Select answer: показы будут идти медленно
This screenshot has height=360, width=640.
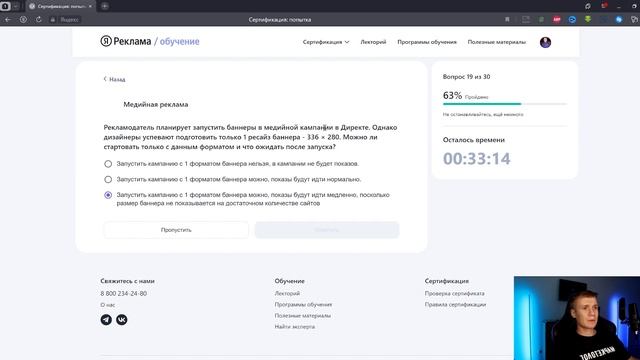[108, 195]
